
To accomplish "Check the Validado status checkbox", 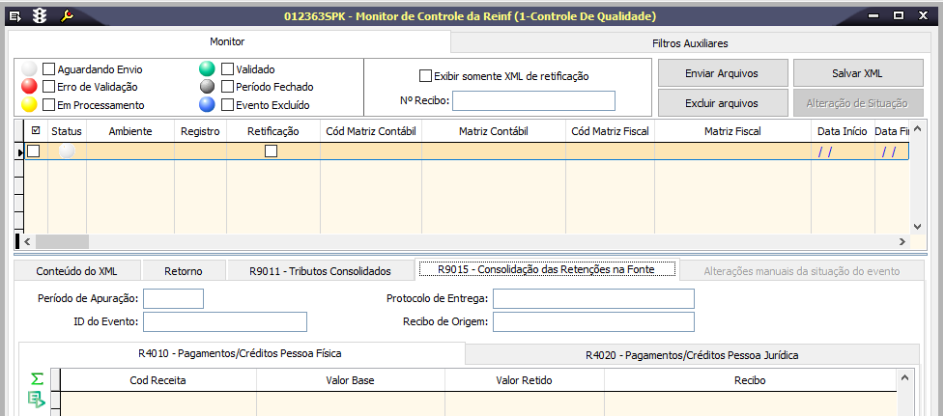I will coord(227,70).
